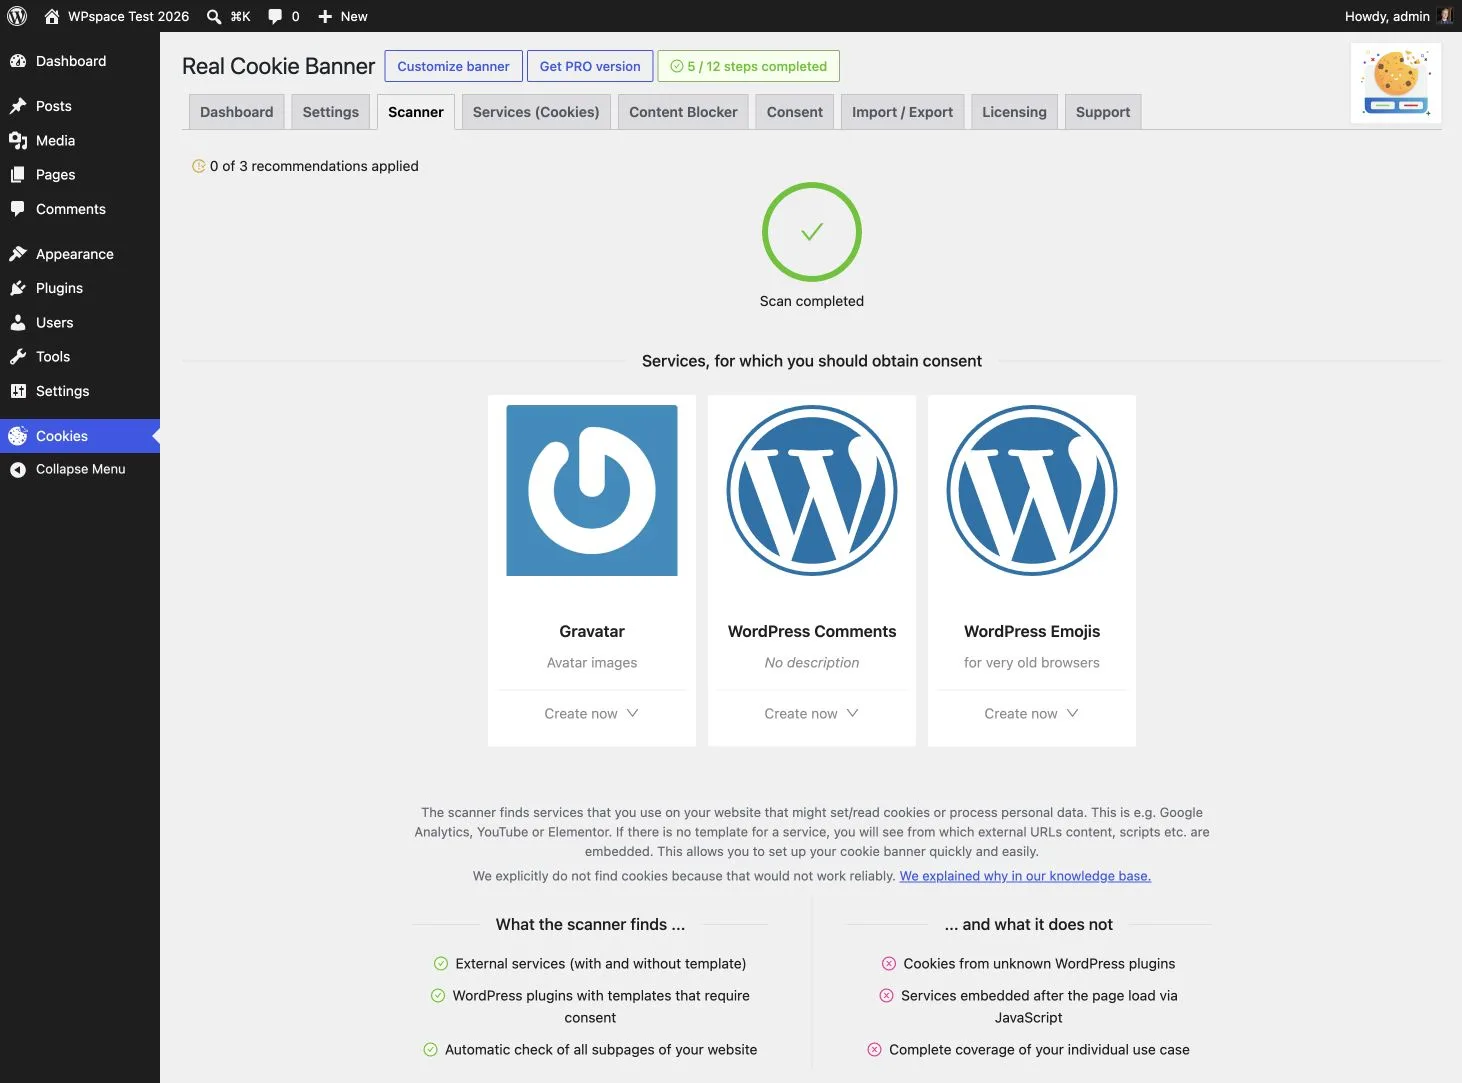
Task: Click the Tools wrench icon
Action: coord(18,357)
